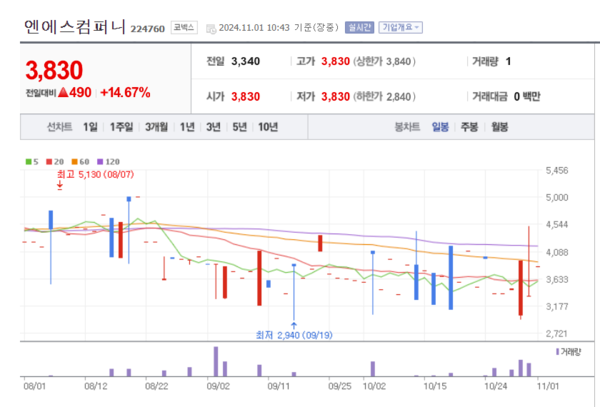Click the 10/02 volume bar
The height and width of the screenshot is (407, 600).
pyautogui.click(x=373, y=369)
